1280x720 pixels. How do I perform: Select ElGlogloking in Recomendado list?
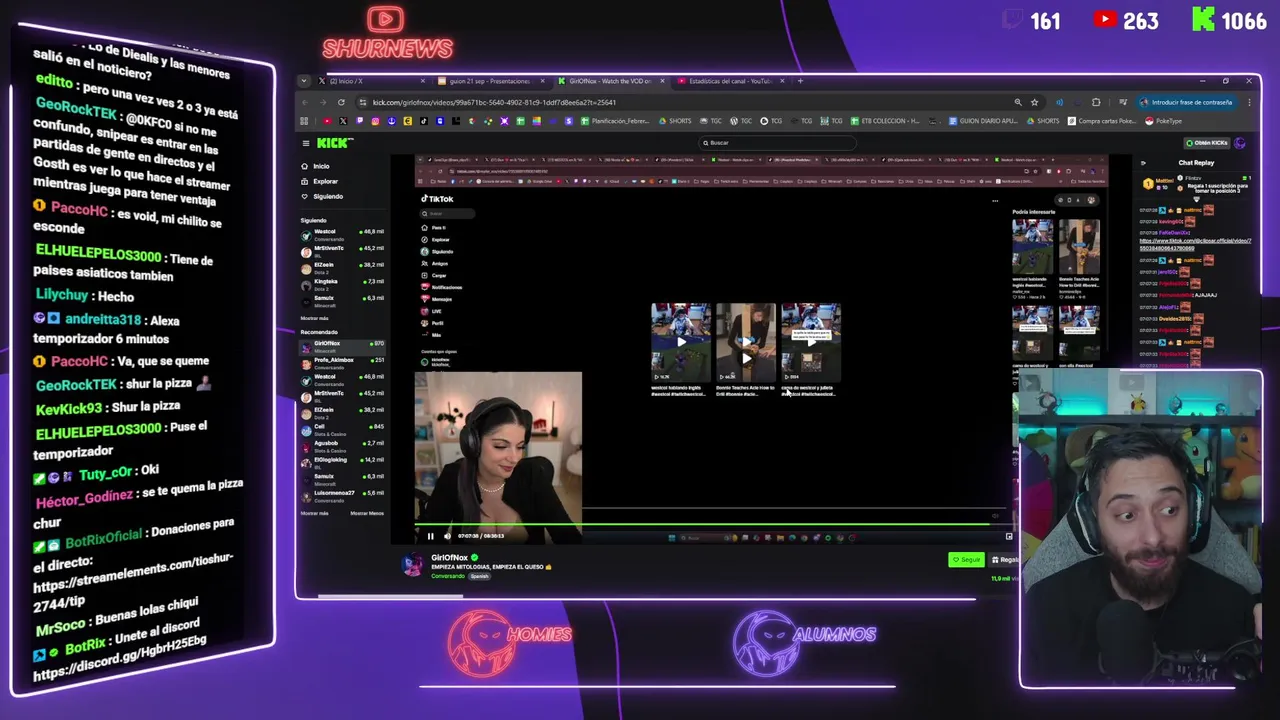343,462
